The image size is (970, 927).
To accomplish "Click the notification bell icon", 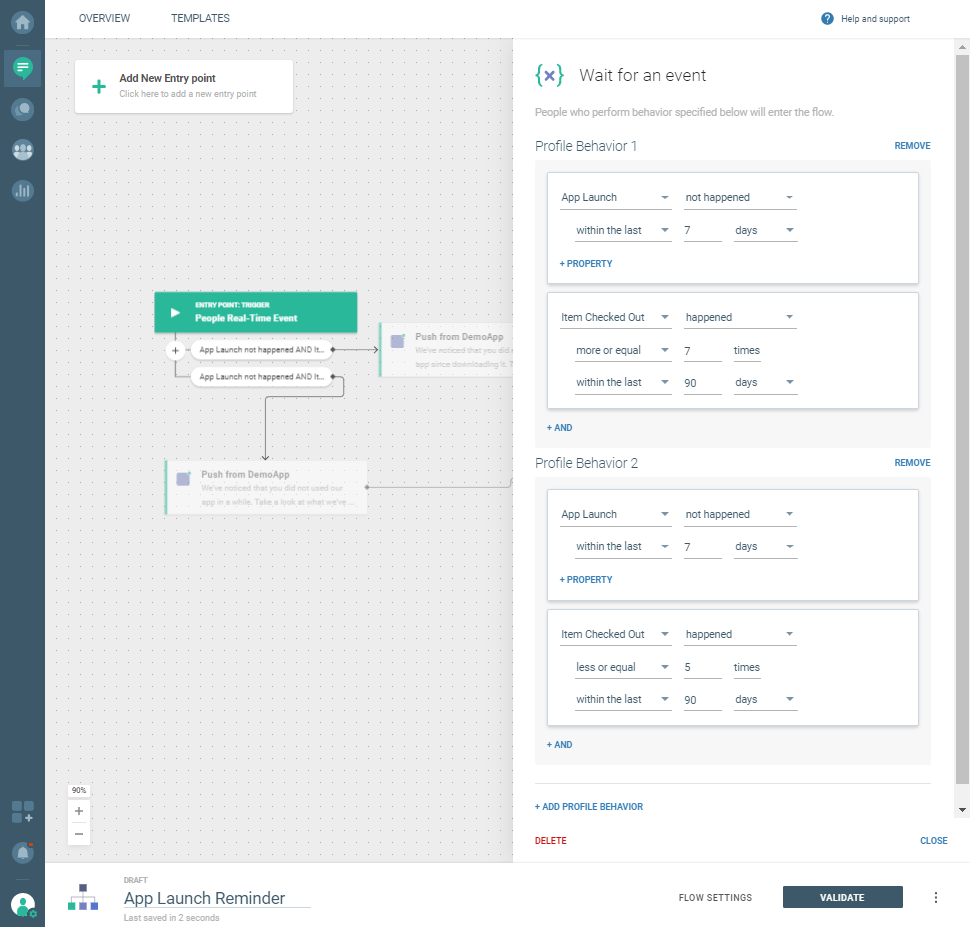I will click(x=22, y=853).
